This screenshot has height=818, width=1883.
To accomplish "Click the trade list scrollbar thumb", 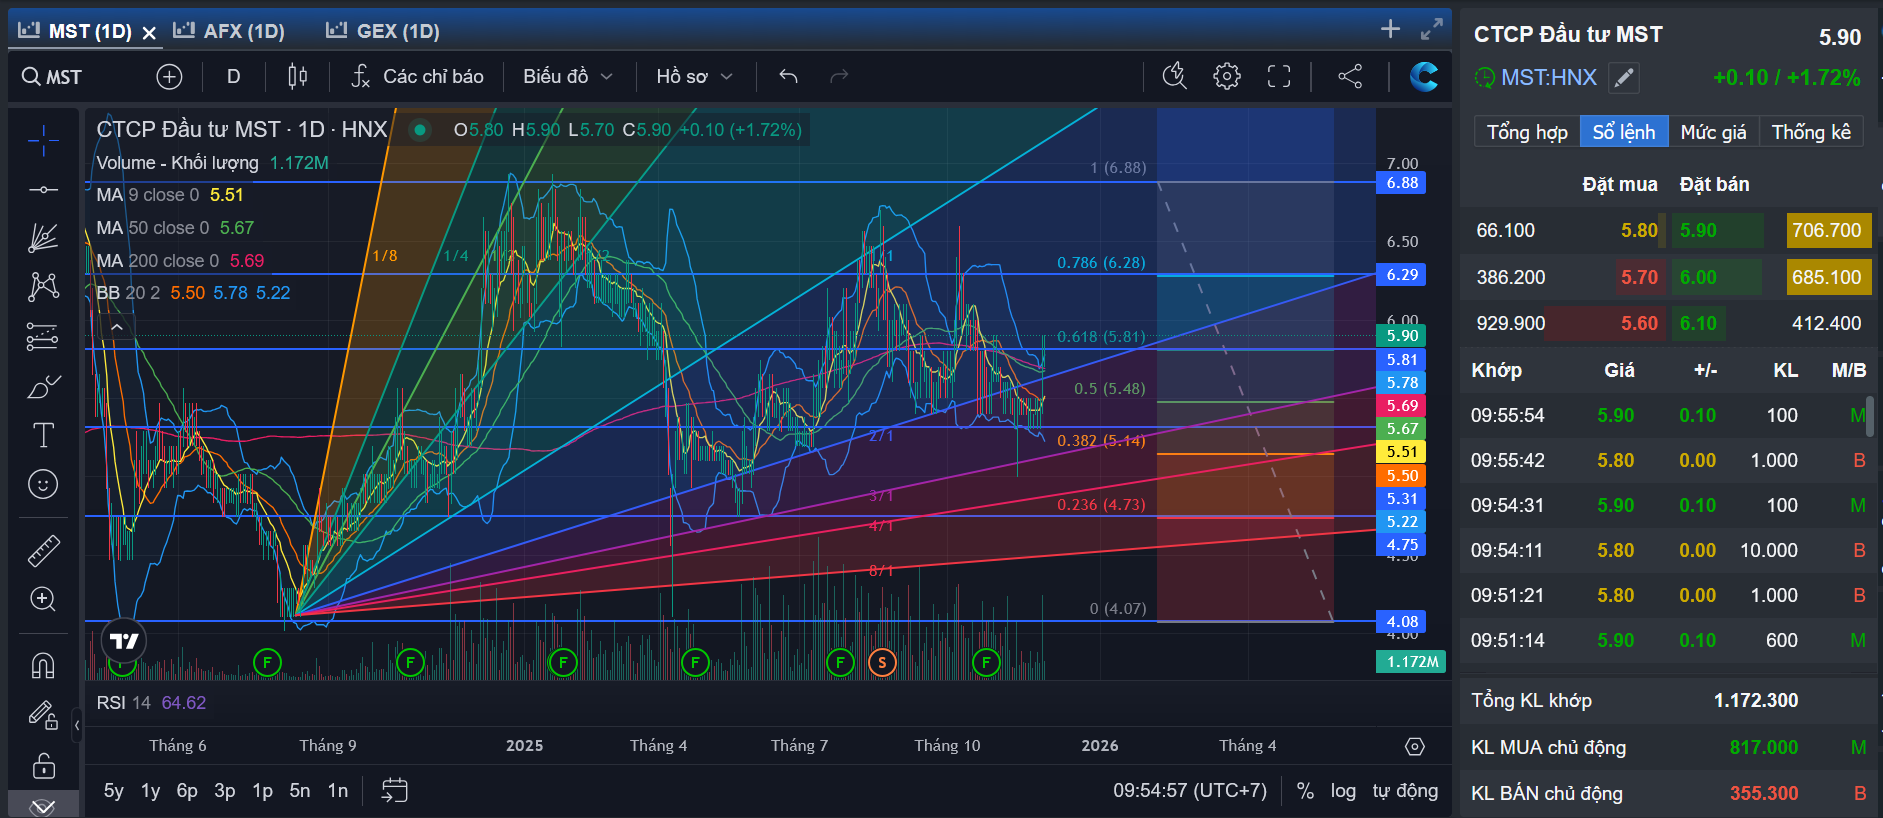I will pyautogui.click(x=1870, y=416).
